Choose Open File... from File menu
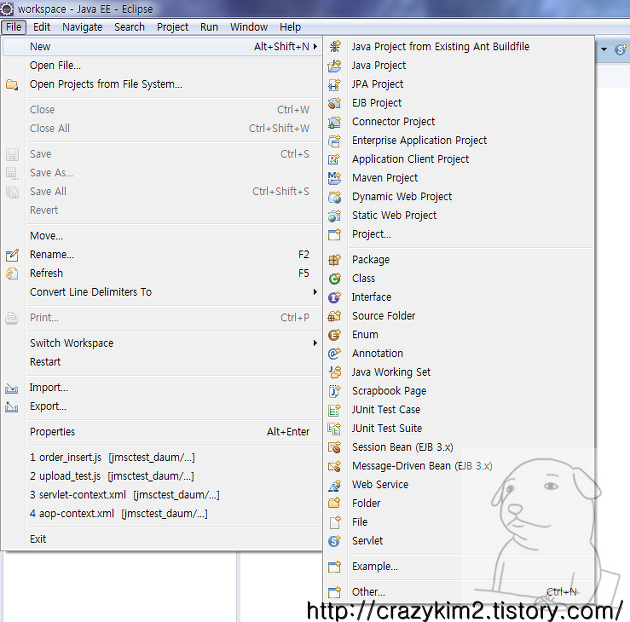The width and height of the screenshot is (630, 622). tap(162, 65)
